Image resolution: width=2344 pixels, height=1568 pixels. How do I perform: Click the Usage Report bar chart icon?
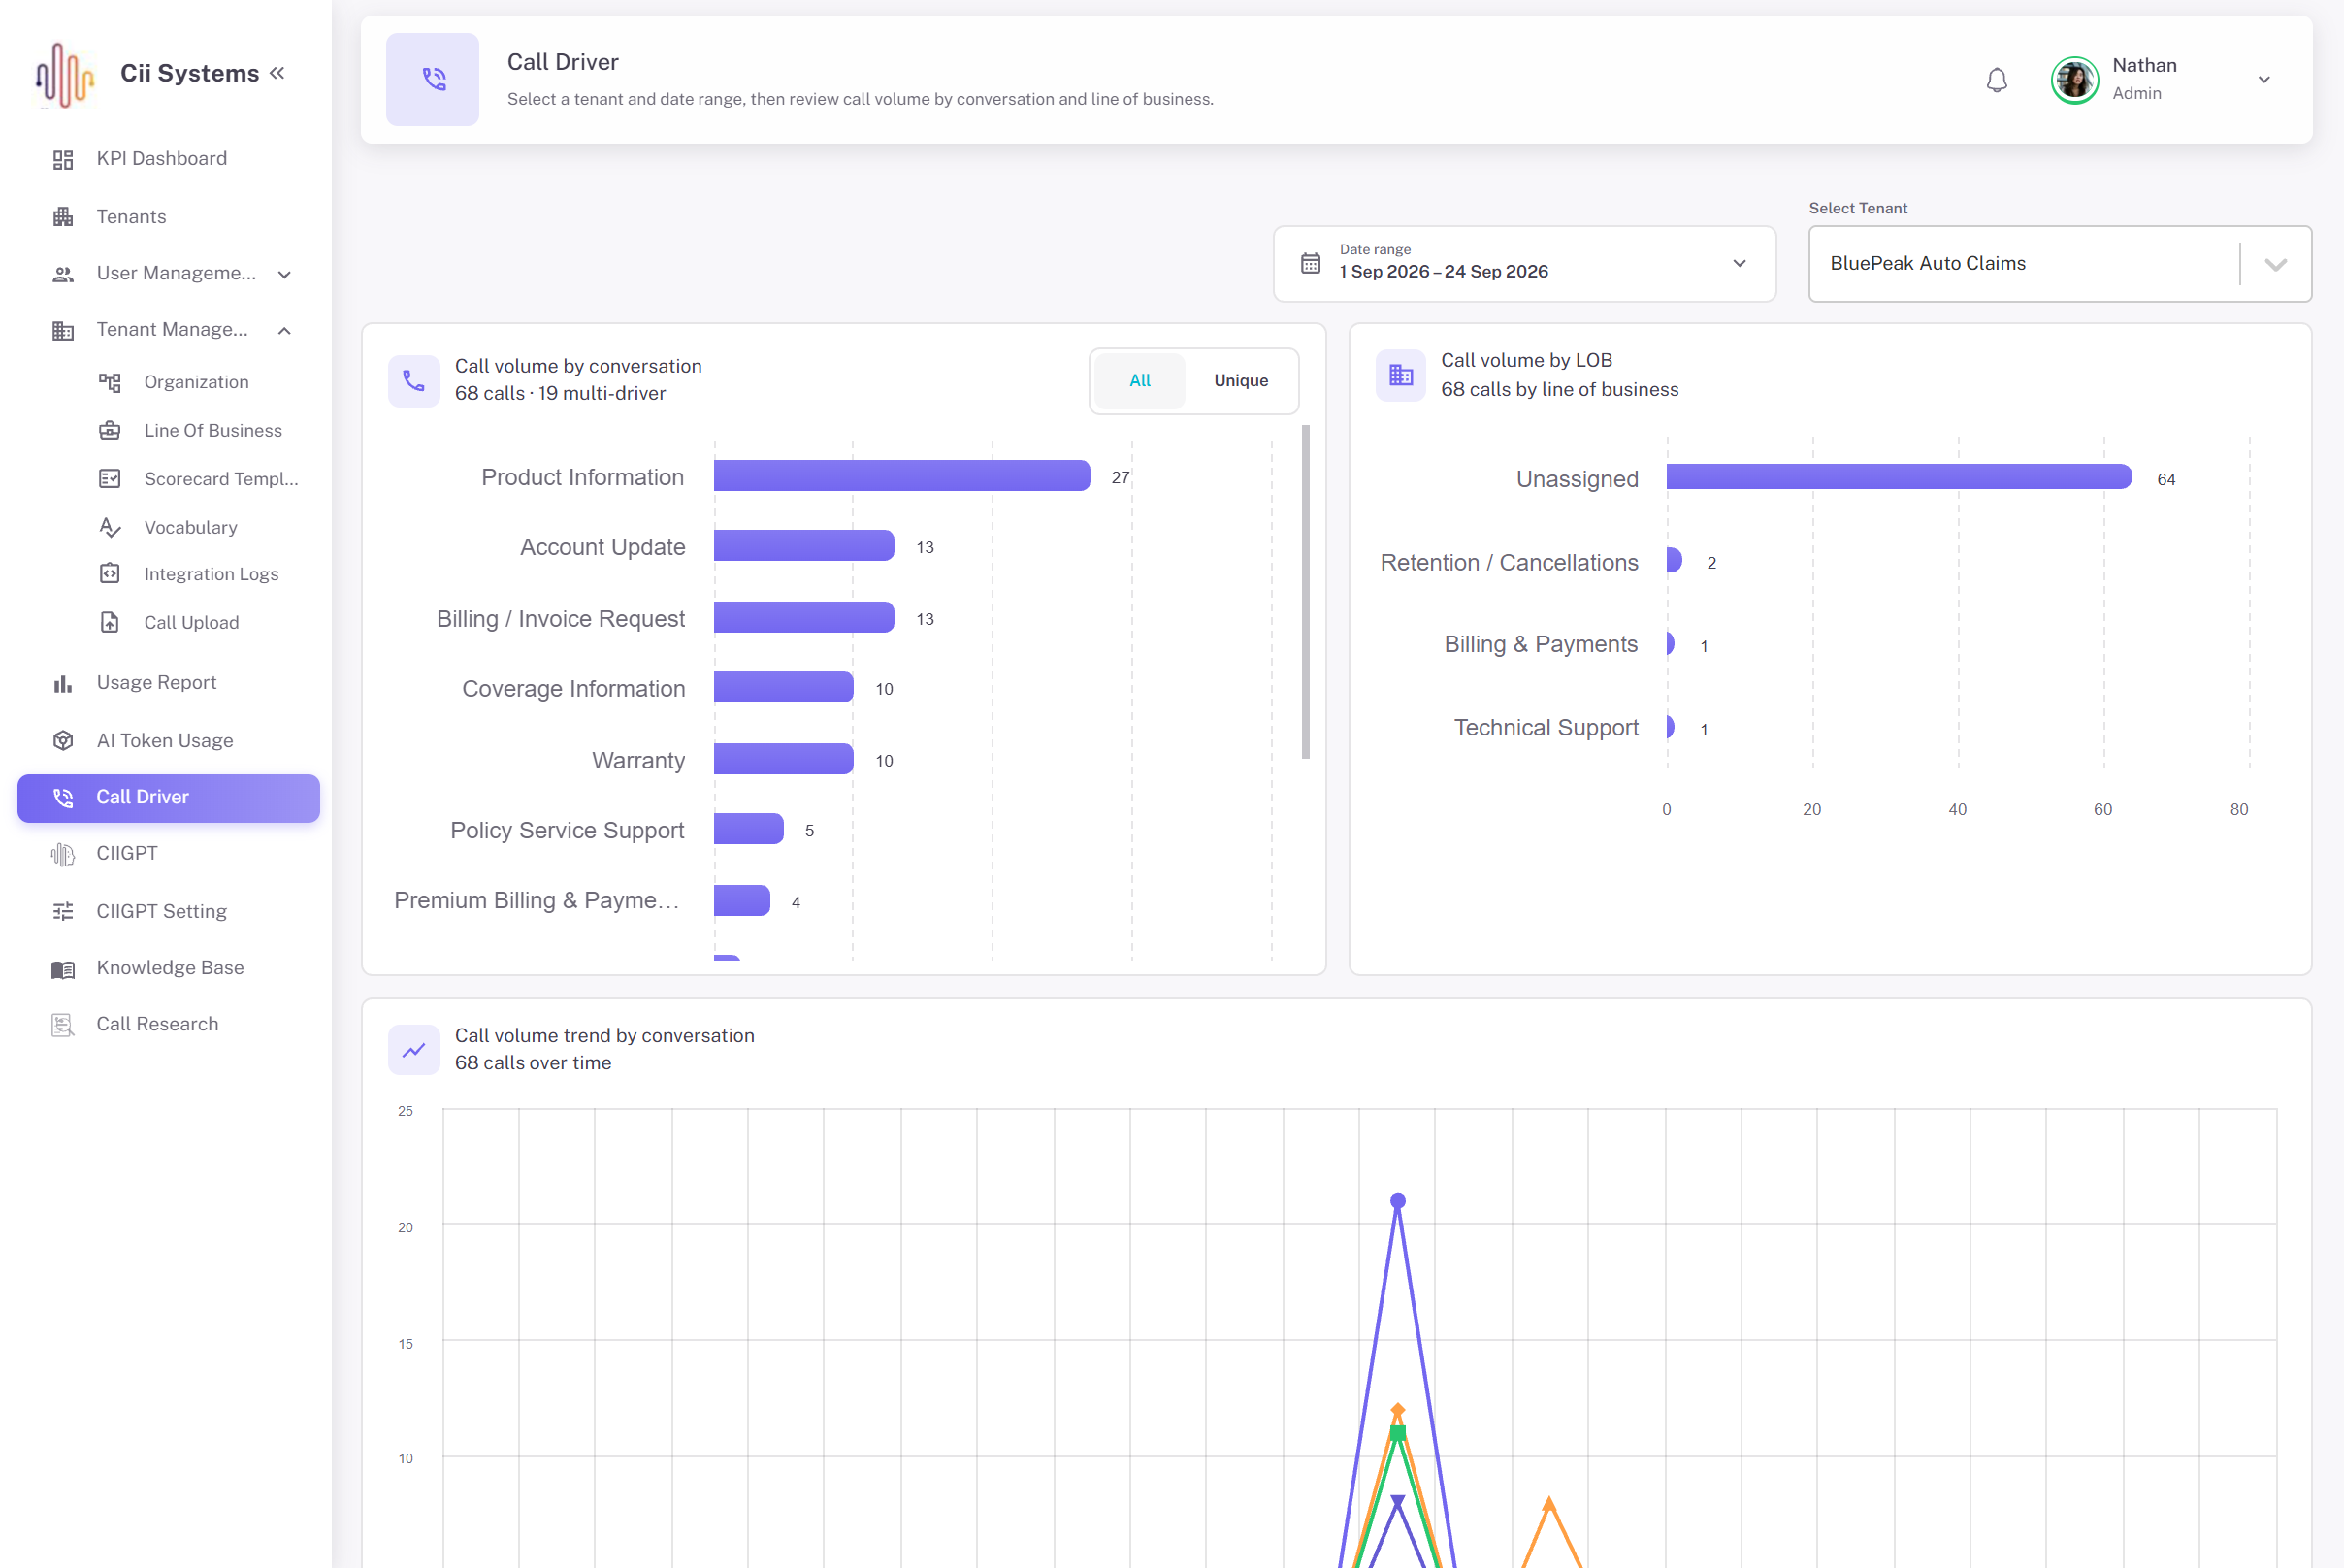pos(63,684)
